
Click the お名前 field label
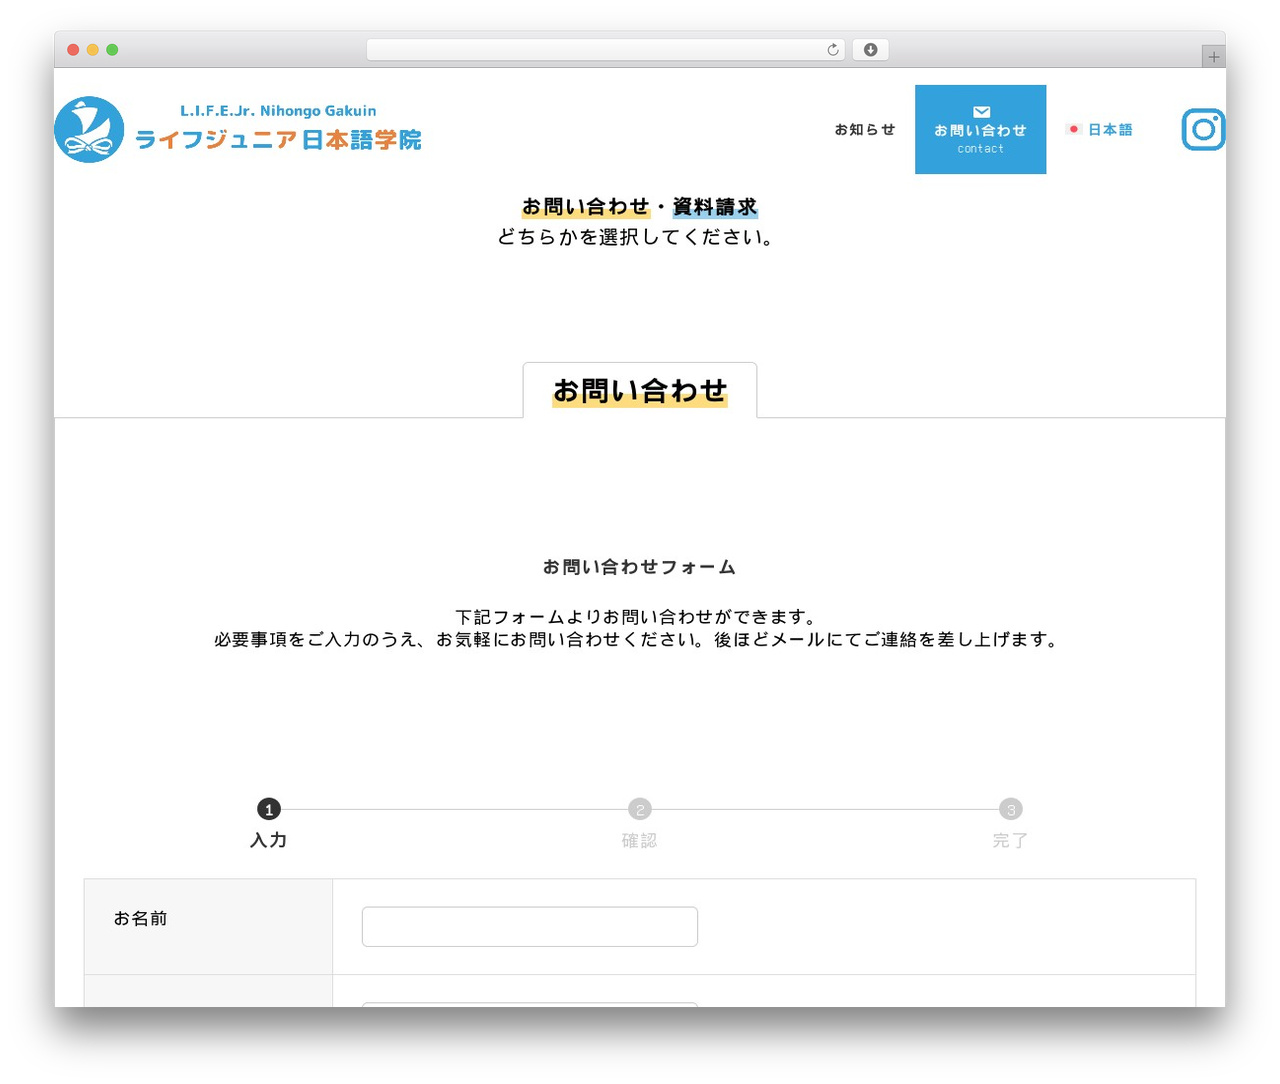(140, 918)
